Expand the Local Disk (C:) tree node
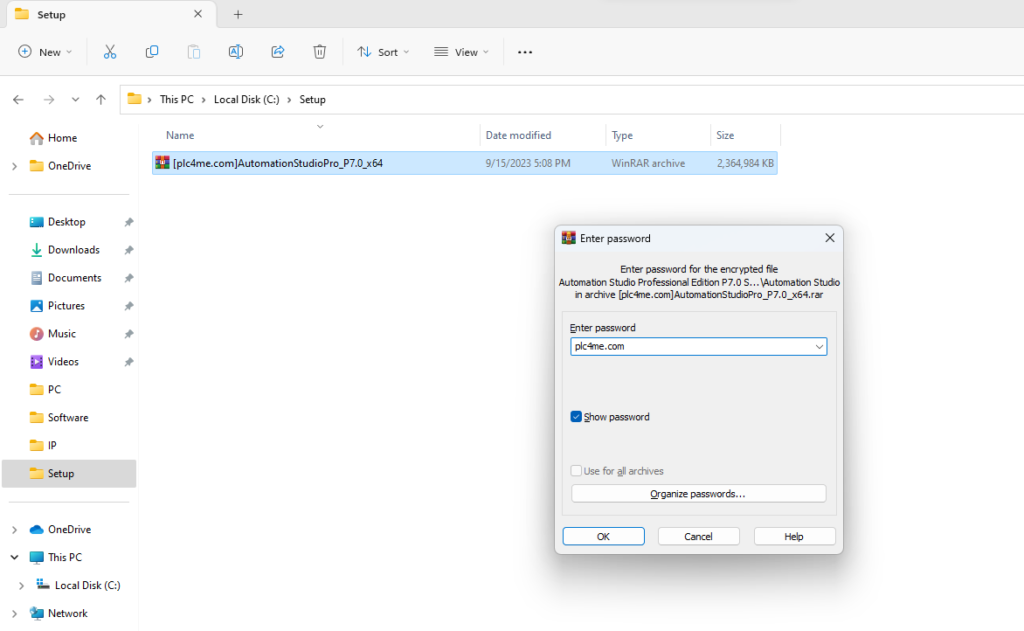 pyautogui.click(x=22, y=585)
